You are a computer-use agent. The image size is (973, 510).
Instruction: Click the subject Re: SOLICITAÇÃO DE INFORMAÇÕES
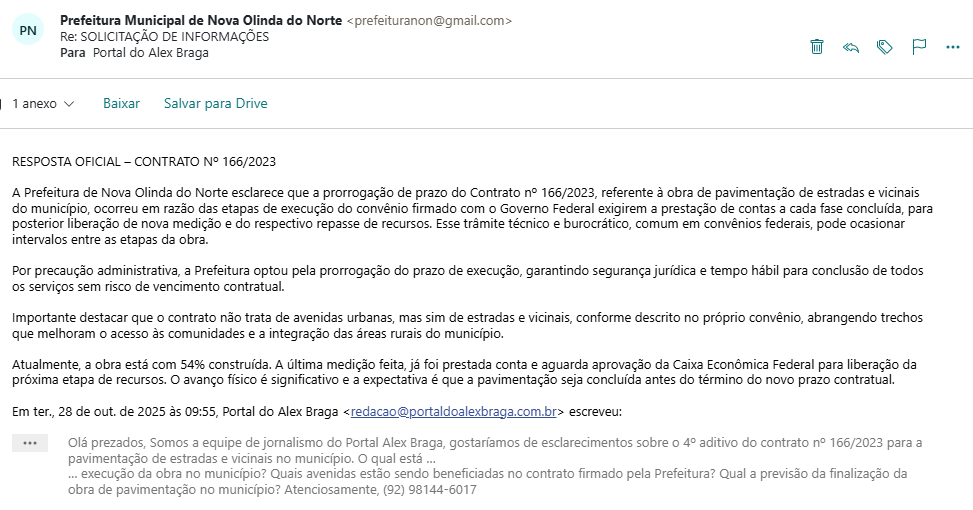point(164,37)
